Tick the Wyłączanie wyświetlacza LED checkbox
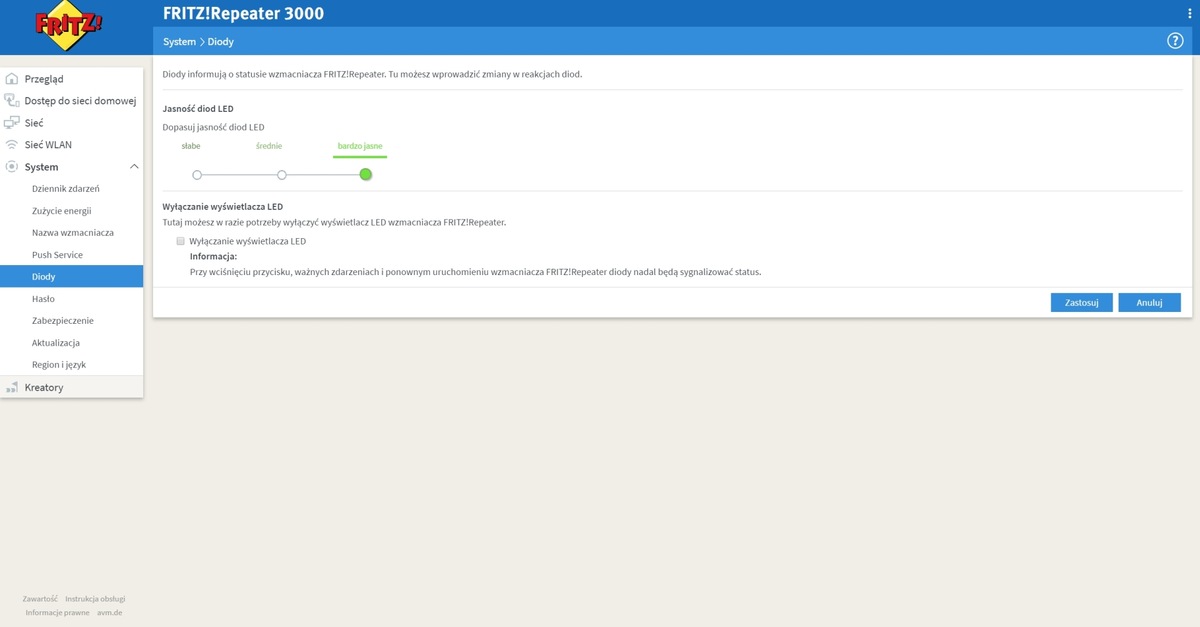The image size is (1200, 627). point(181,241)
